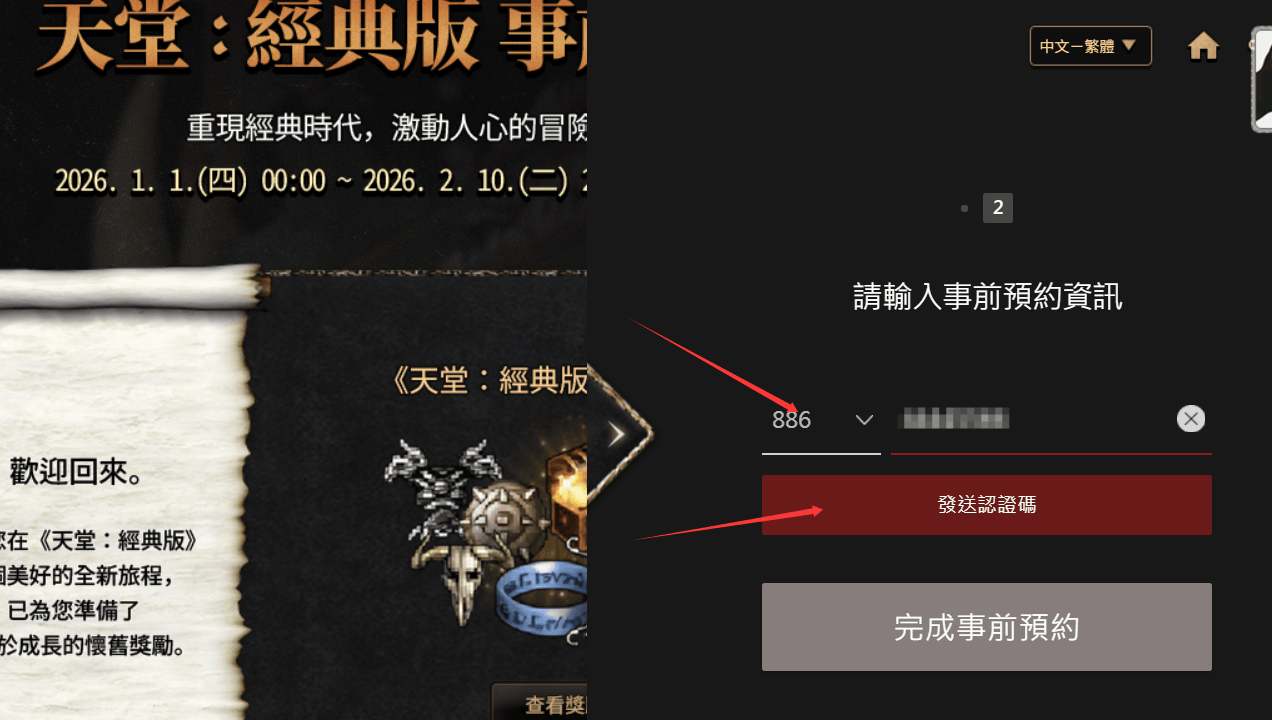This screenshot has height=720, width=1272.
Task: Select the step 2 indicator
Action: pyautogui.click(x=998, y=208)
